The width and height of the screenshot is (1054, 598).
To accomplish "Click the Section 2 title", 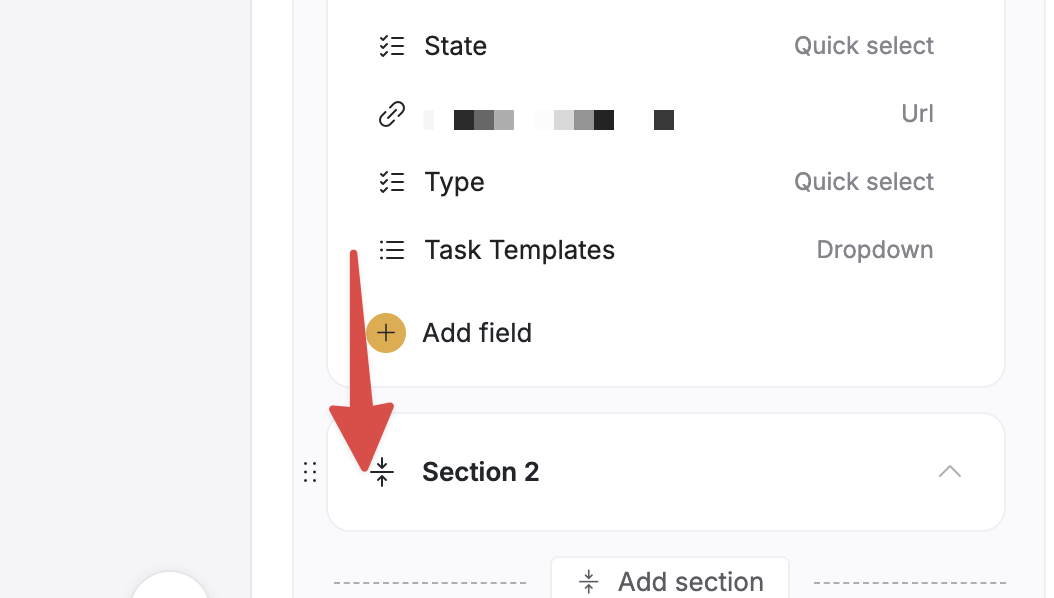I will click(x=480, y=472).
